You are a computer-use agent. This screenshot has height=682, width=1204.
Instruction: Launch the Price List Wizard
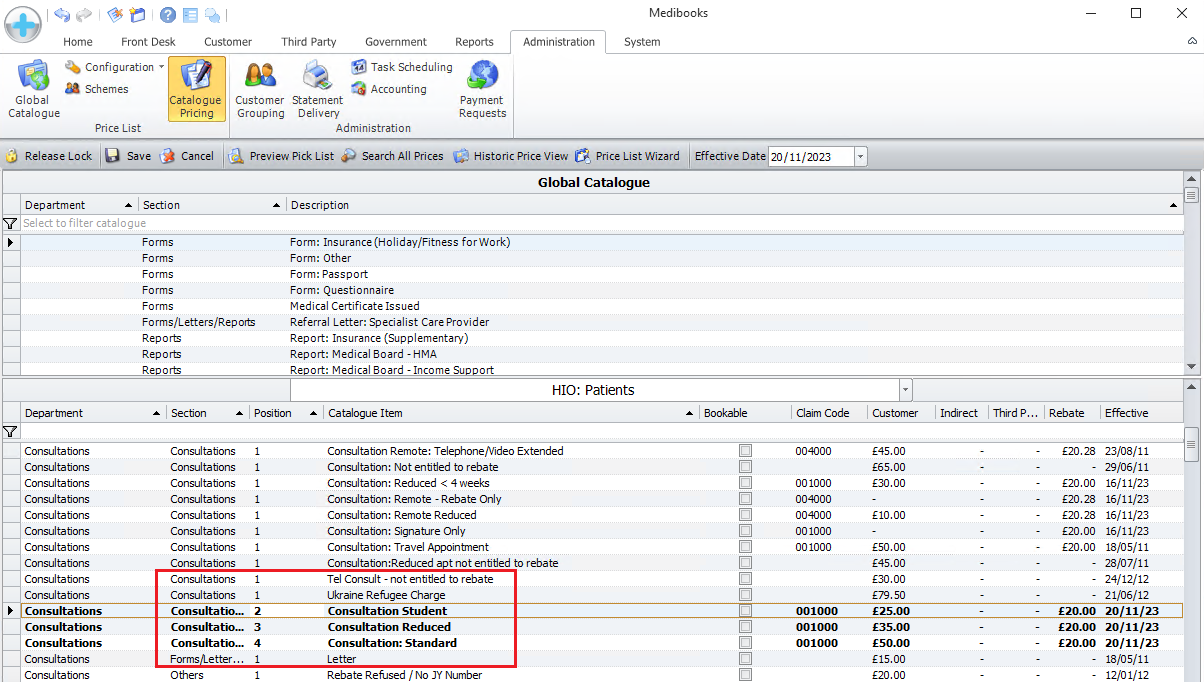tap(627, 156)
